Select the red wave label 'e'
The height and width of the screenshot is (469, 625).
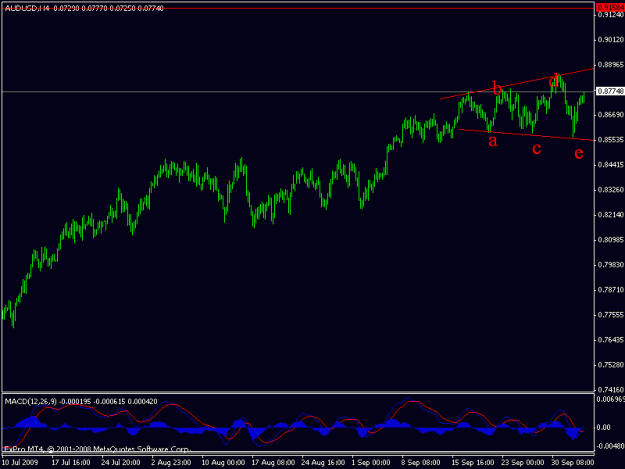click(x=579, y=153)
